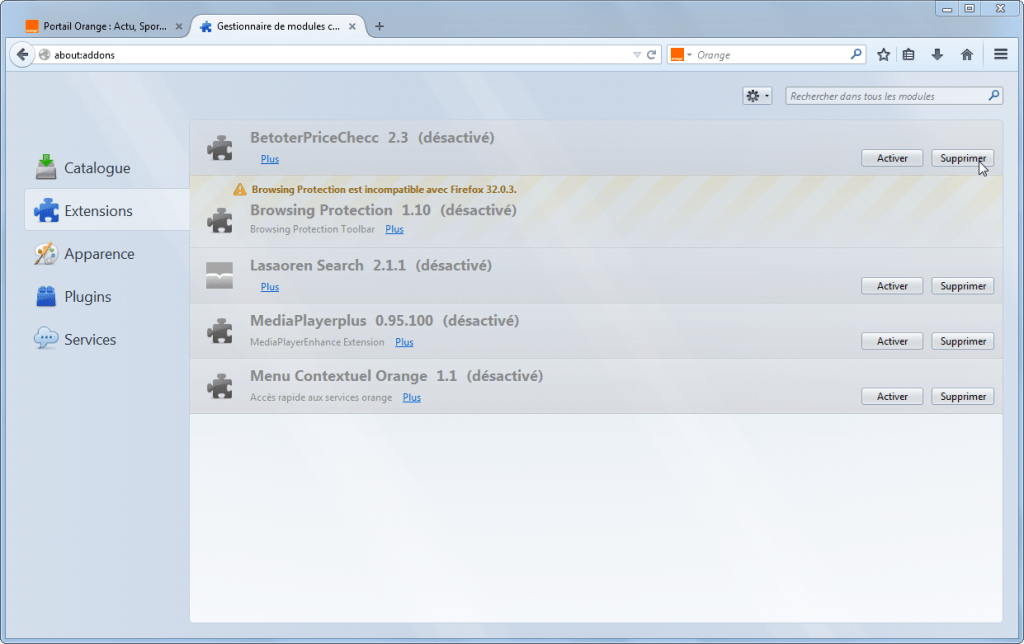Remove Menu Contextuel Orange with Supprimer
Screen dimensions: 1024x644
tap(963, 396)
